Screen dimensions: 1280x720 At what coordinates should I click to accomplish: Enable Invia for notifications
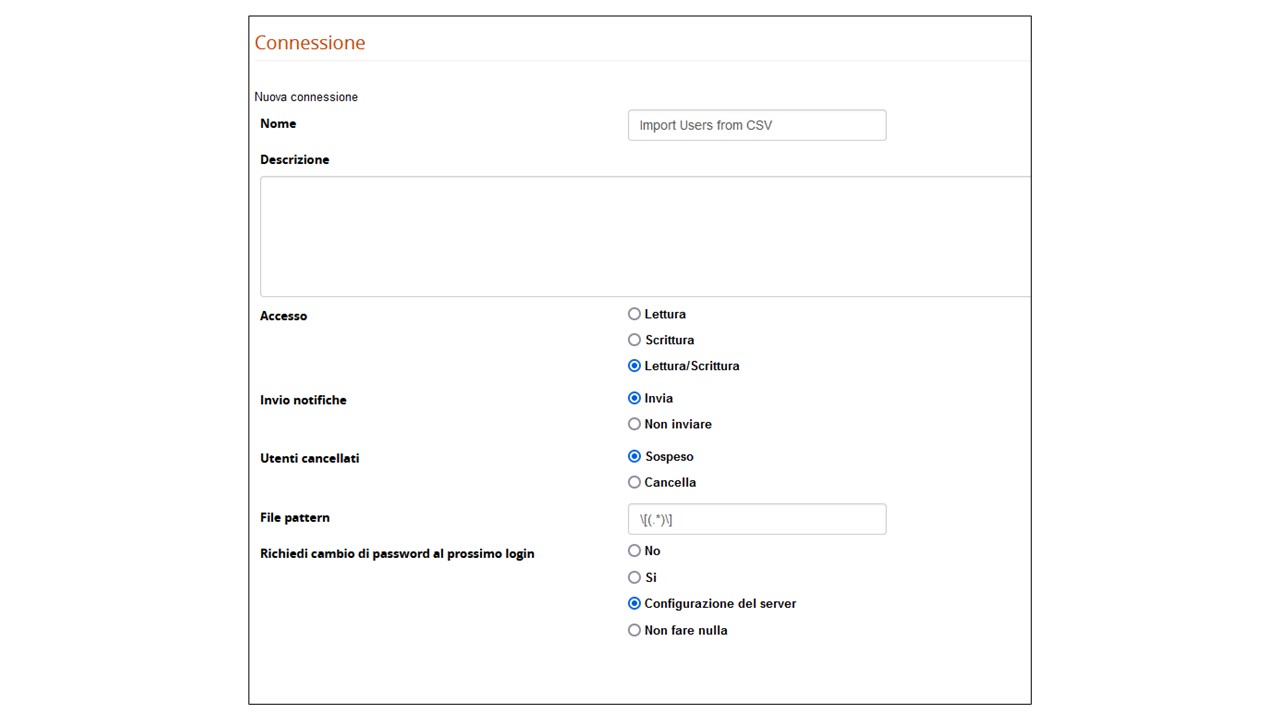click(634, 398)
